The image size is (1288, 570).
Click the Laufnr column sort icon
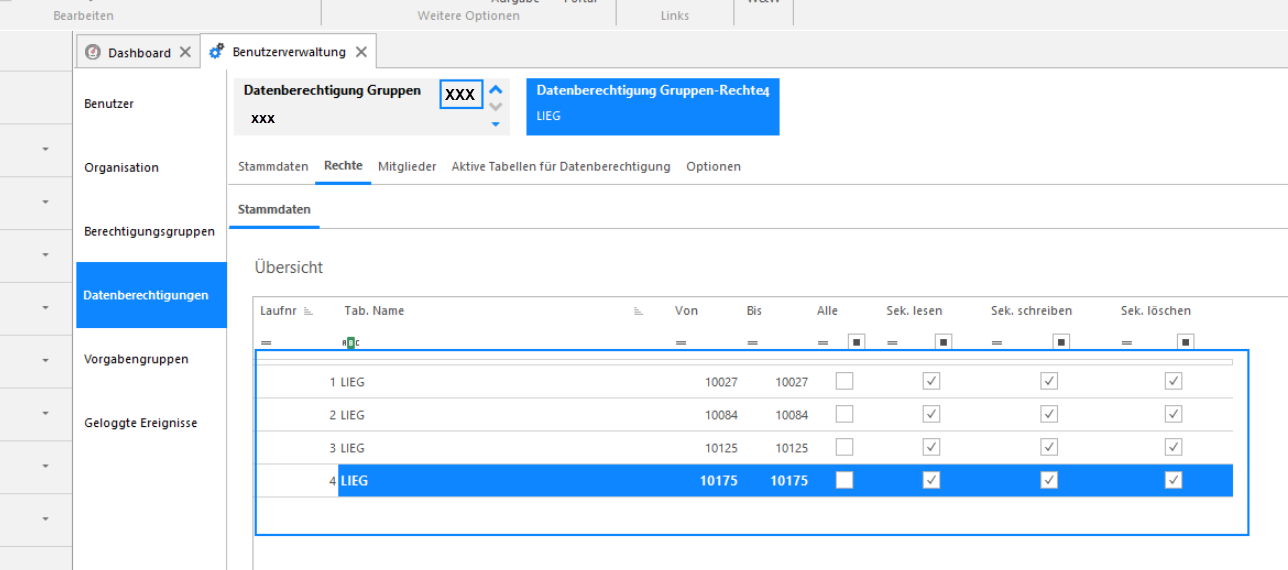tap(308, 312)
